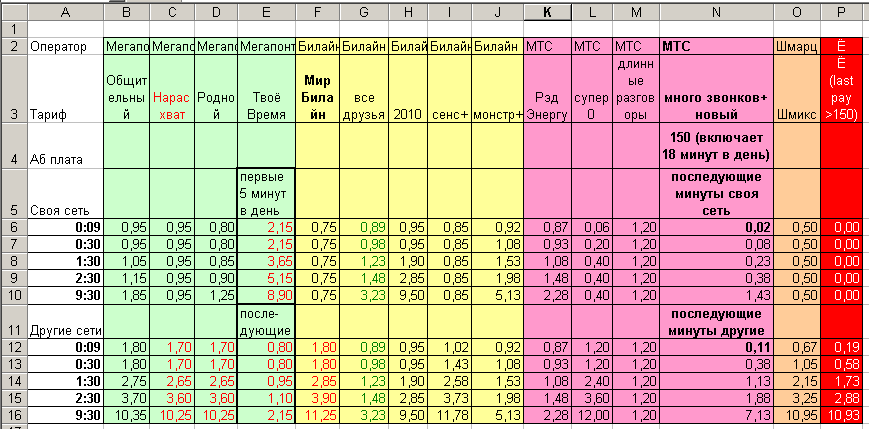Viewport: 869px width, 429px height.
Task: Select the cell 'Своя сеть'
Action: [65, 195]
